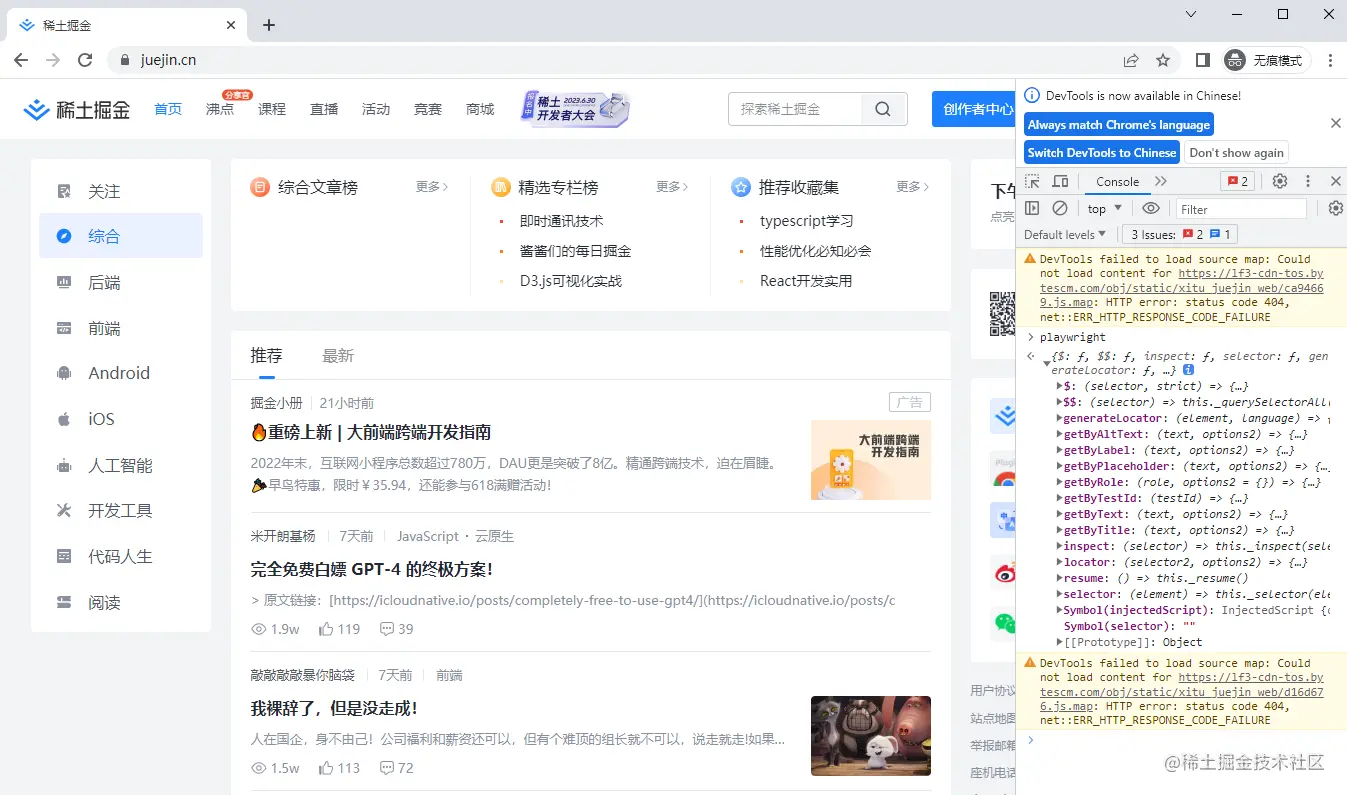This screenshot has height=795, width=1347.
Task: Expand the [[Prototype]] entry
Action: 1060,642
